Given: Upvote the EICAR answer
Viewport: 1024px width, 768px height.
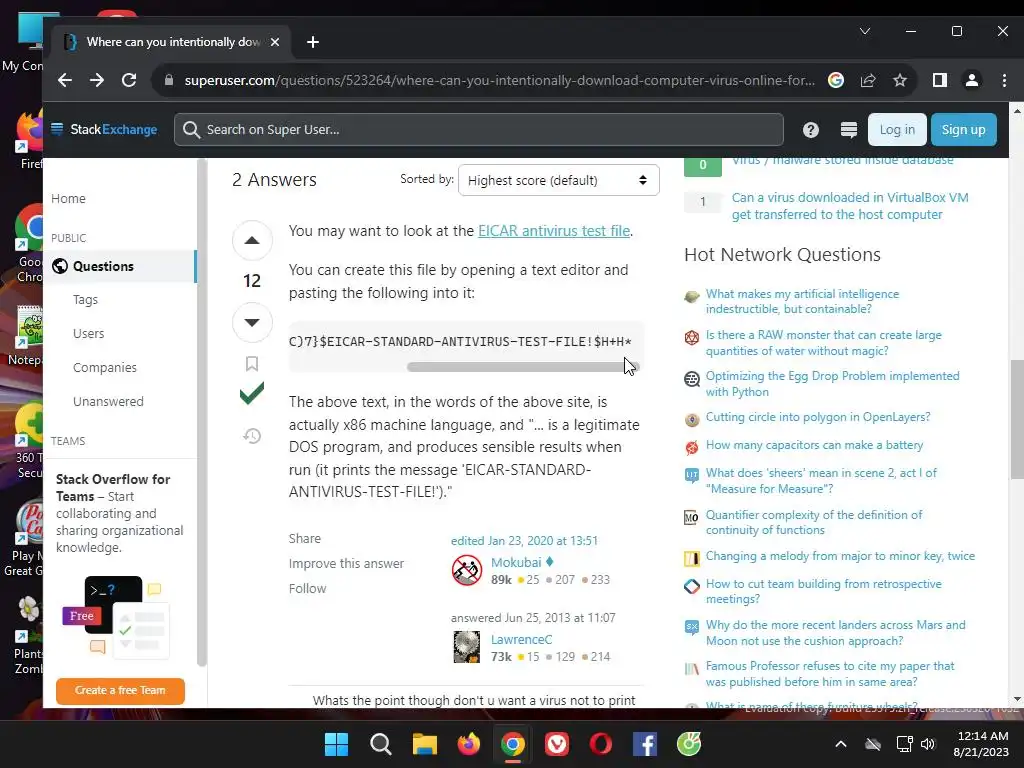Looking at the screenshot, I should pyautogui.click(x=252, y=240).
